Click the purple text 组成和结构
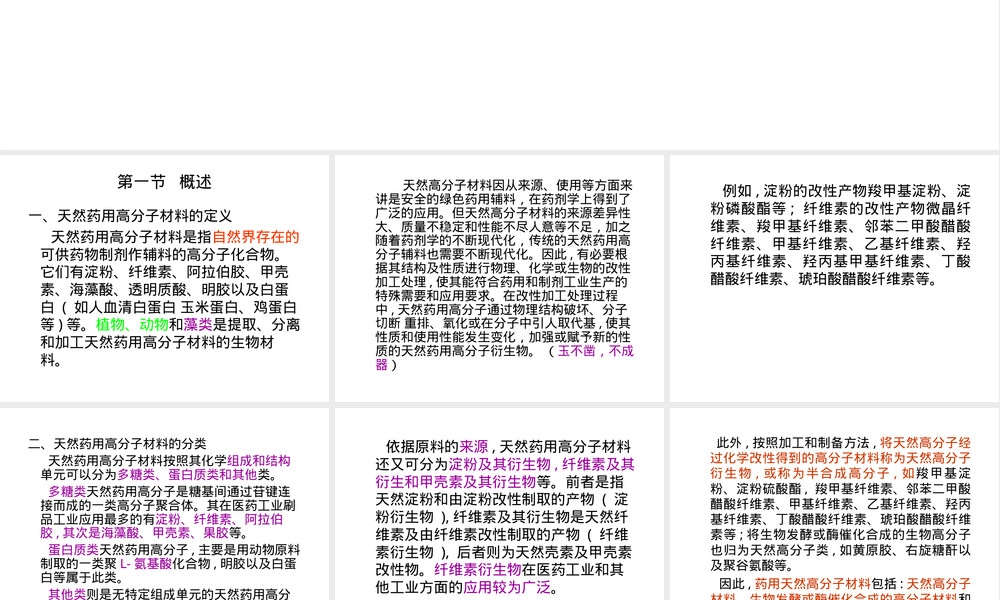Image resolution: width=1000 pixels, height=600 pixels. (x=259, y=460)
